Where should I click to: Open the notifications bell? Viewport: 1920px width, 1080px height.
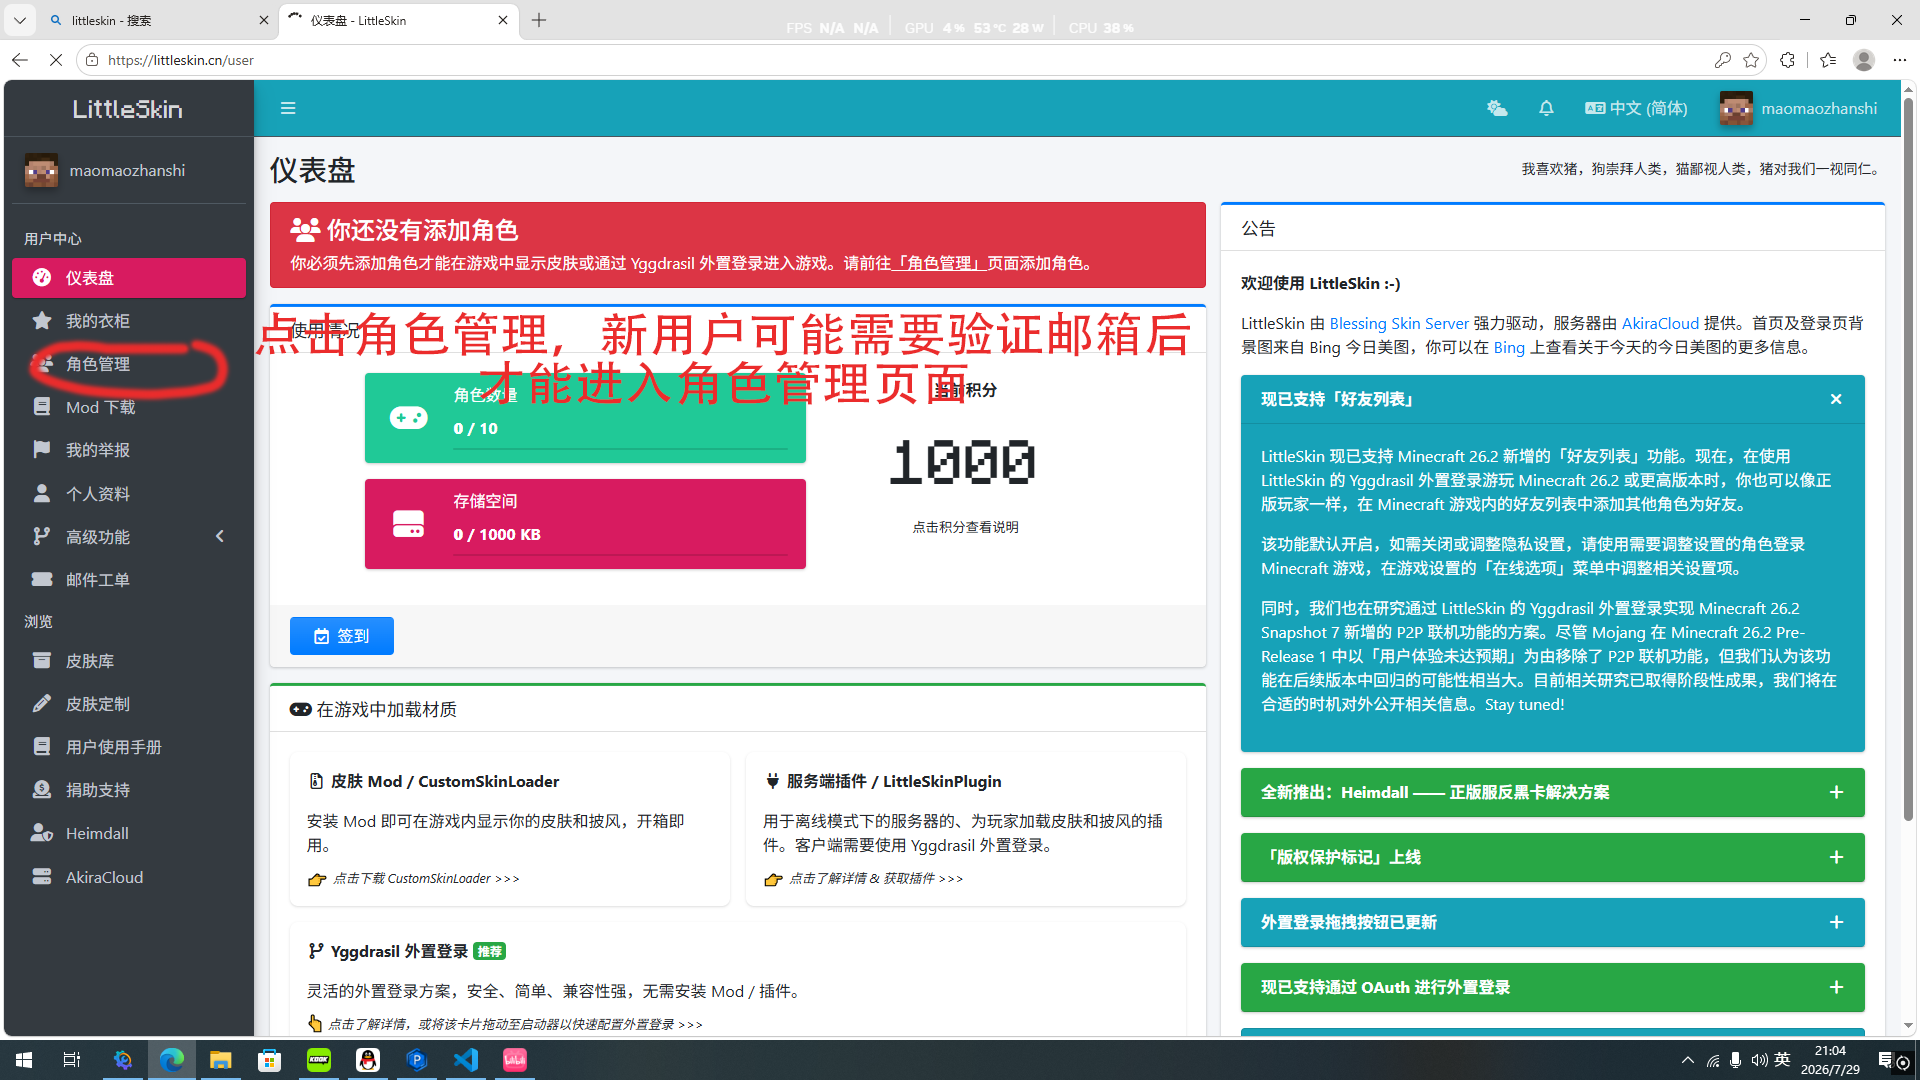point(1546,108)
